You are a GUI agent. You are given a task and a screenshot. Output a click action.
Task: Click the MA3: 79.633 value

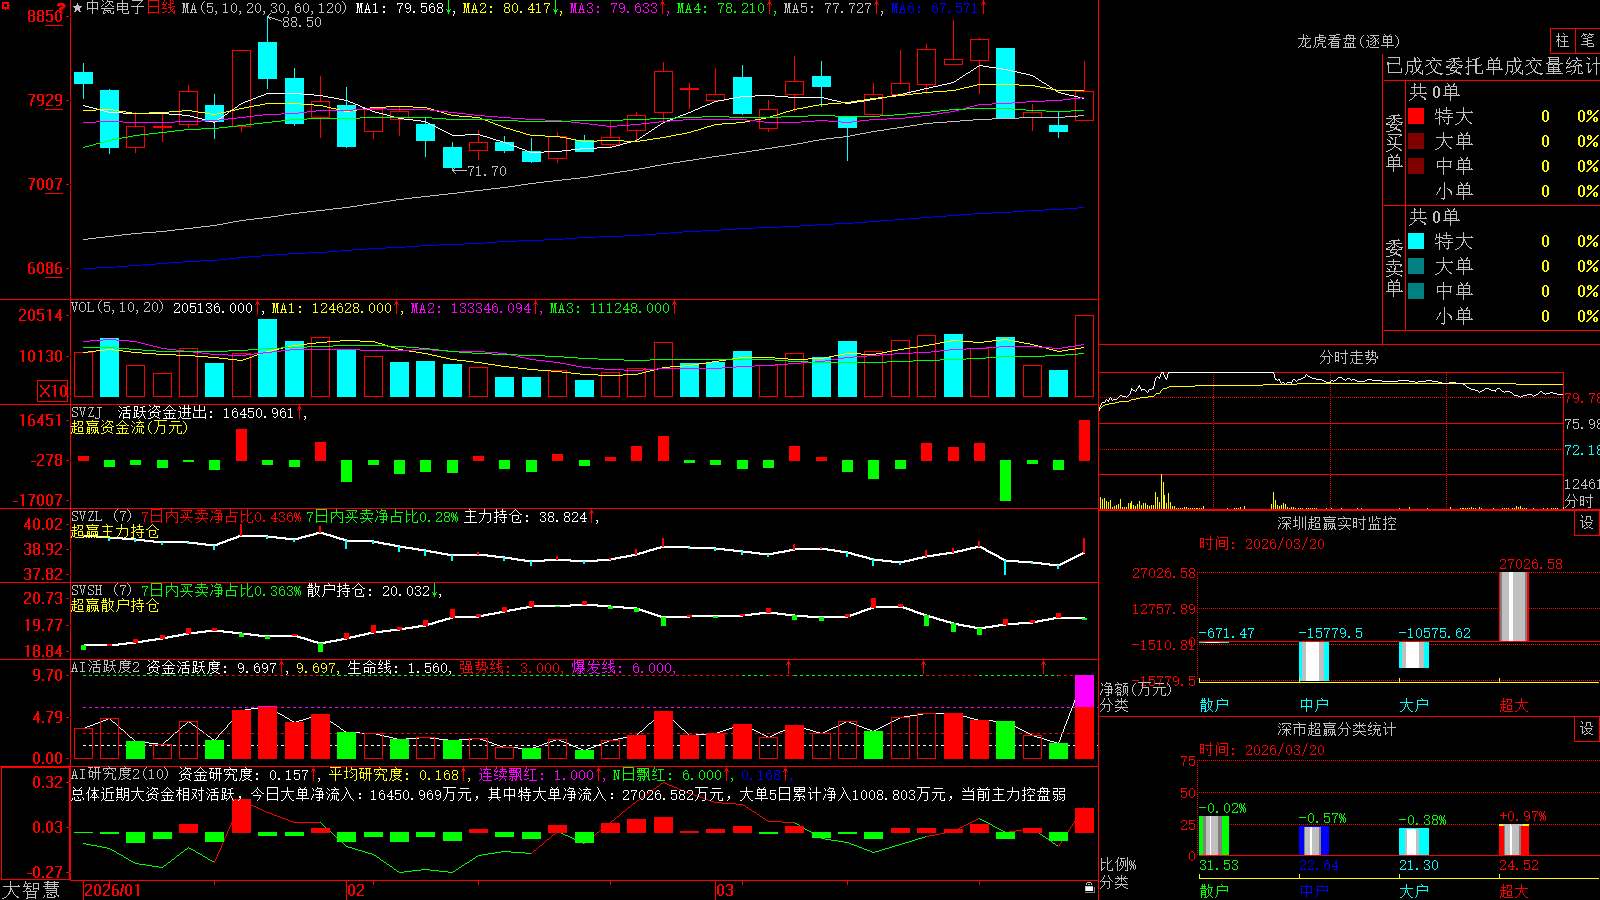point(618,8)
